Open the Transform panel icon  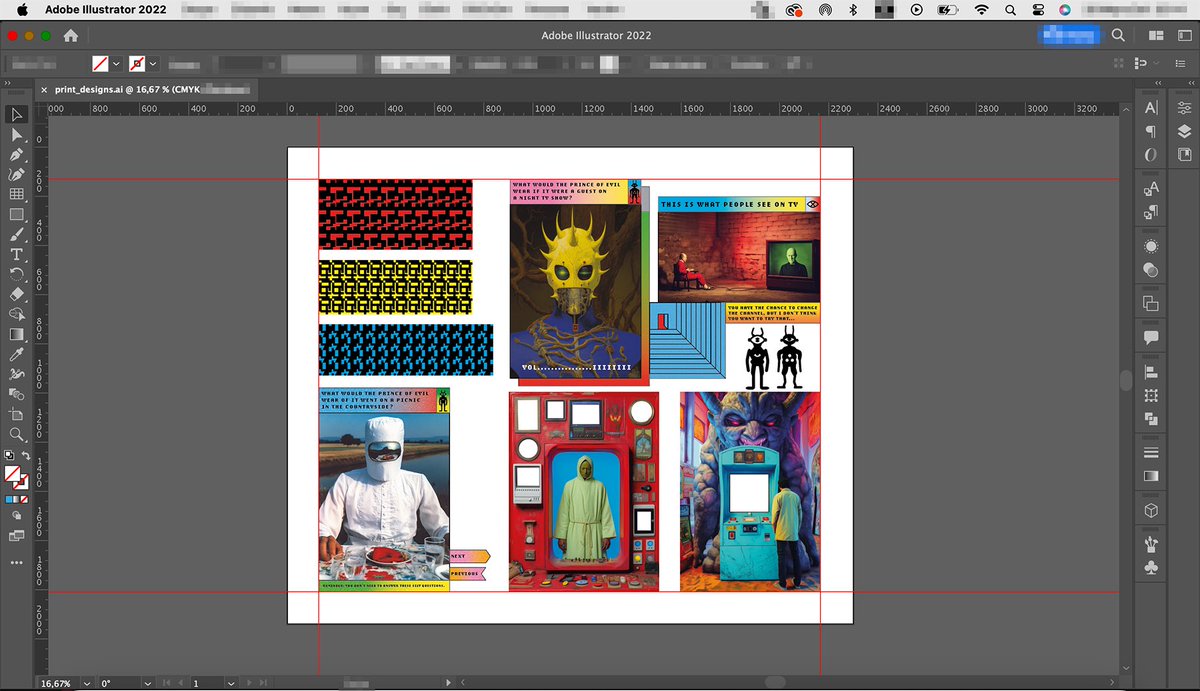1151,395
